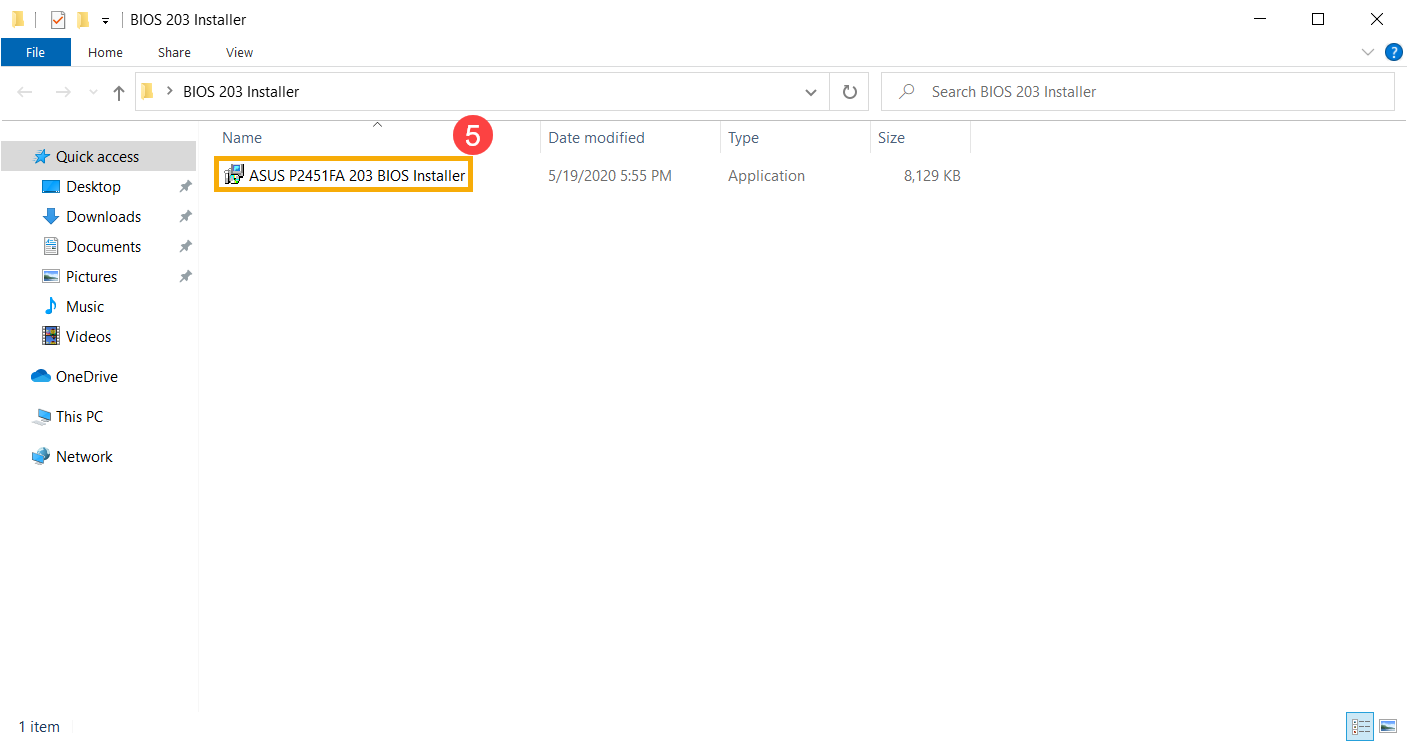Switch to the Home ribbon tab
The width and height of the screenshot is (1408, 742).
click(x=105, y=52)
